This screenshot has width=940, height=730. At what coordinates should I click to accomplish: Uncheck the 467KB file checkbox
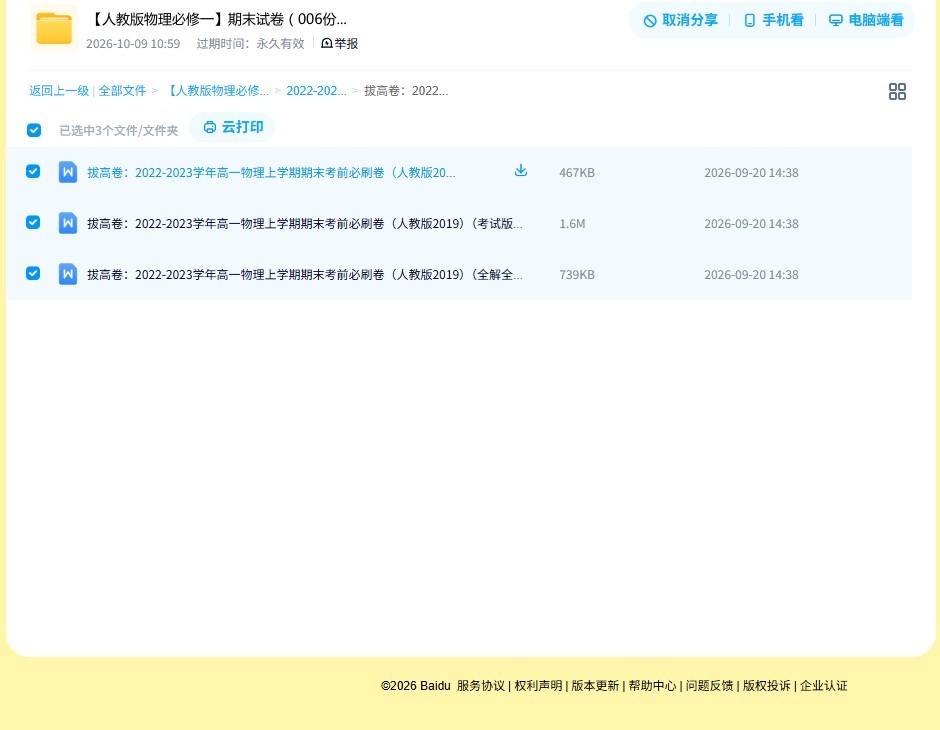coord(33,171)
